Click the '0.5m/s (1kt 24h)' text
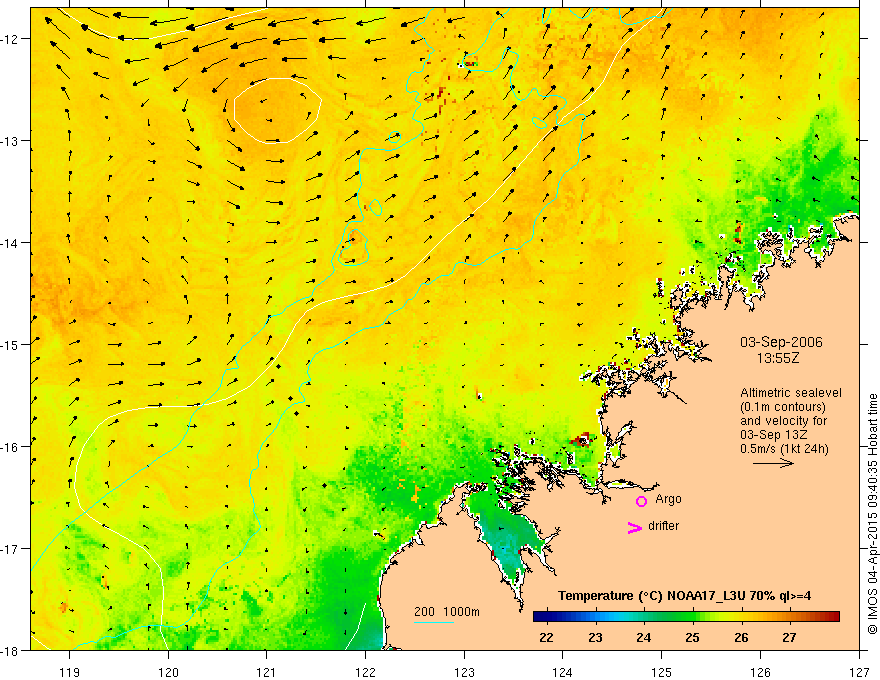This screenshot has height=680, width=880. 784,449
